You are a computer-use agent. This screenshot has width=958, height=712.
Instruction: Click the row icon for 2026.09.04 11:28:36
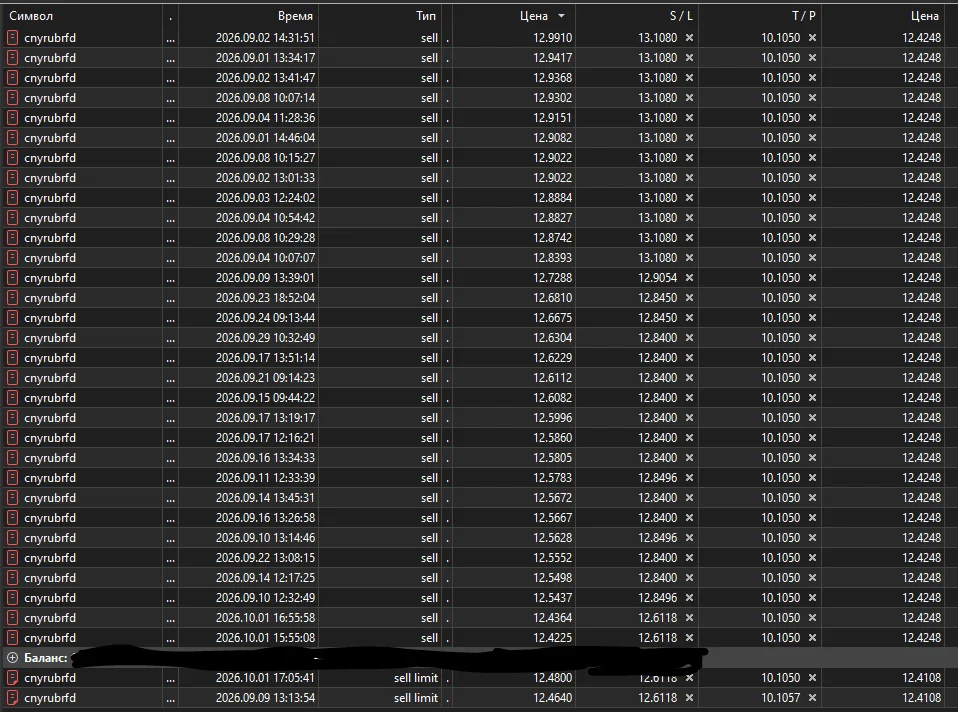tap(12, 118)
